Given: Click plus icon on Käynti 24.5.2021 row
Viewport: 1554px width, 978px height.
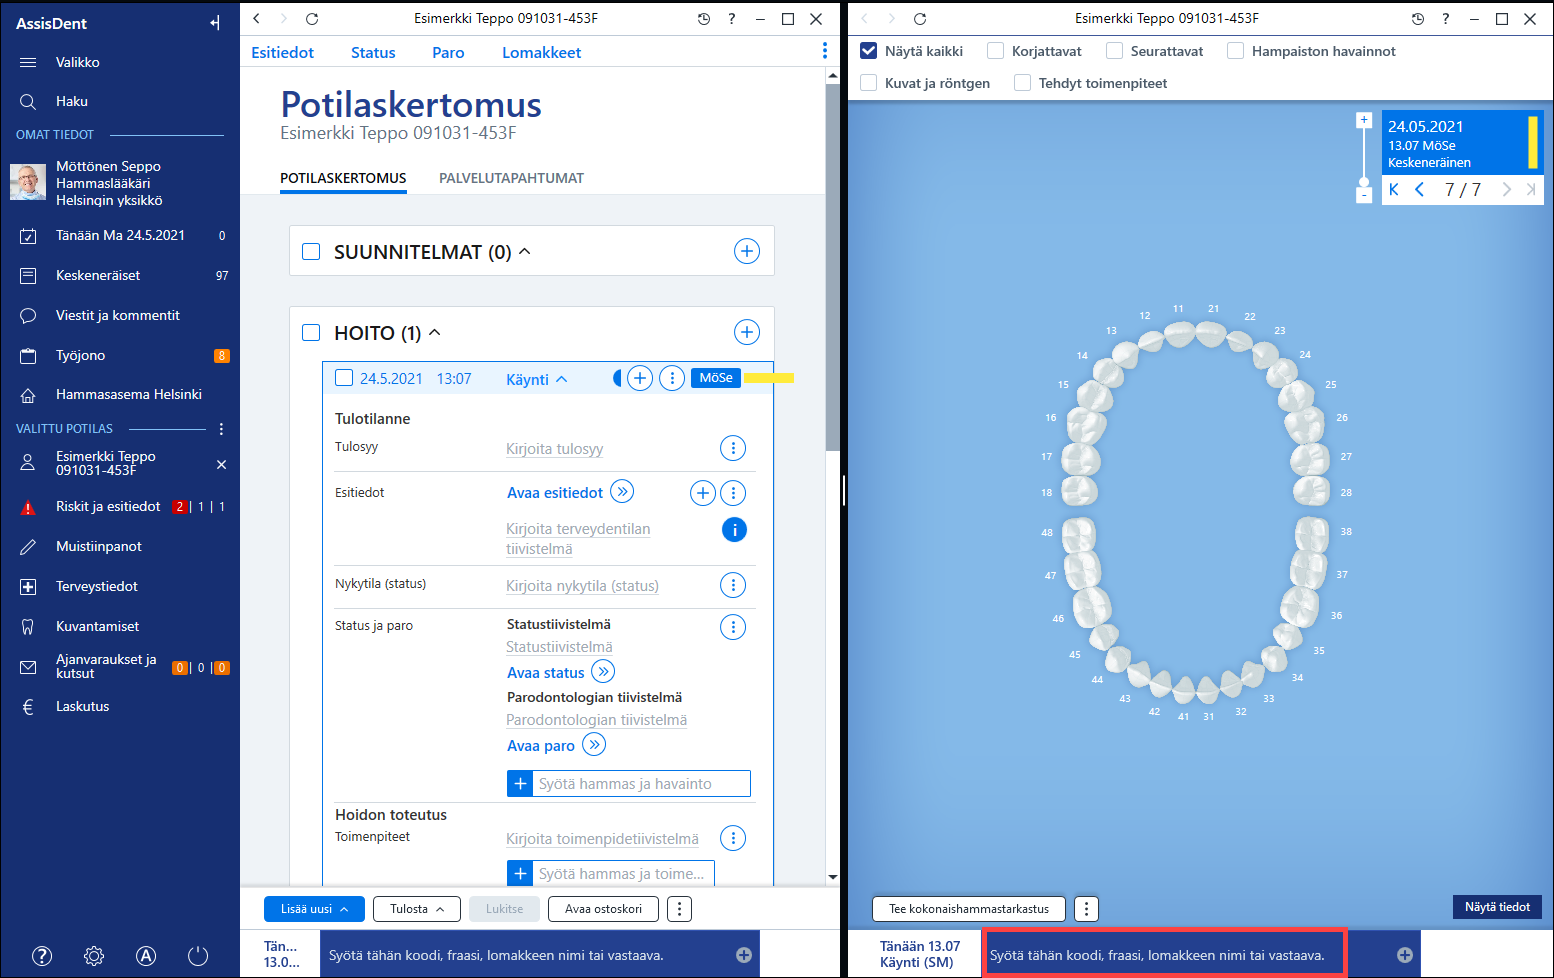Looking at the screenshot, I should pyautogui.click(x=640, y=378).
